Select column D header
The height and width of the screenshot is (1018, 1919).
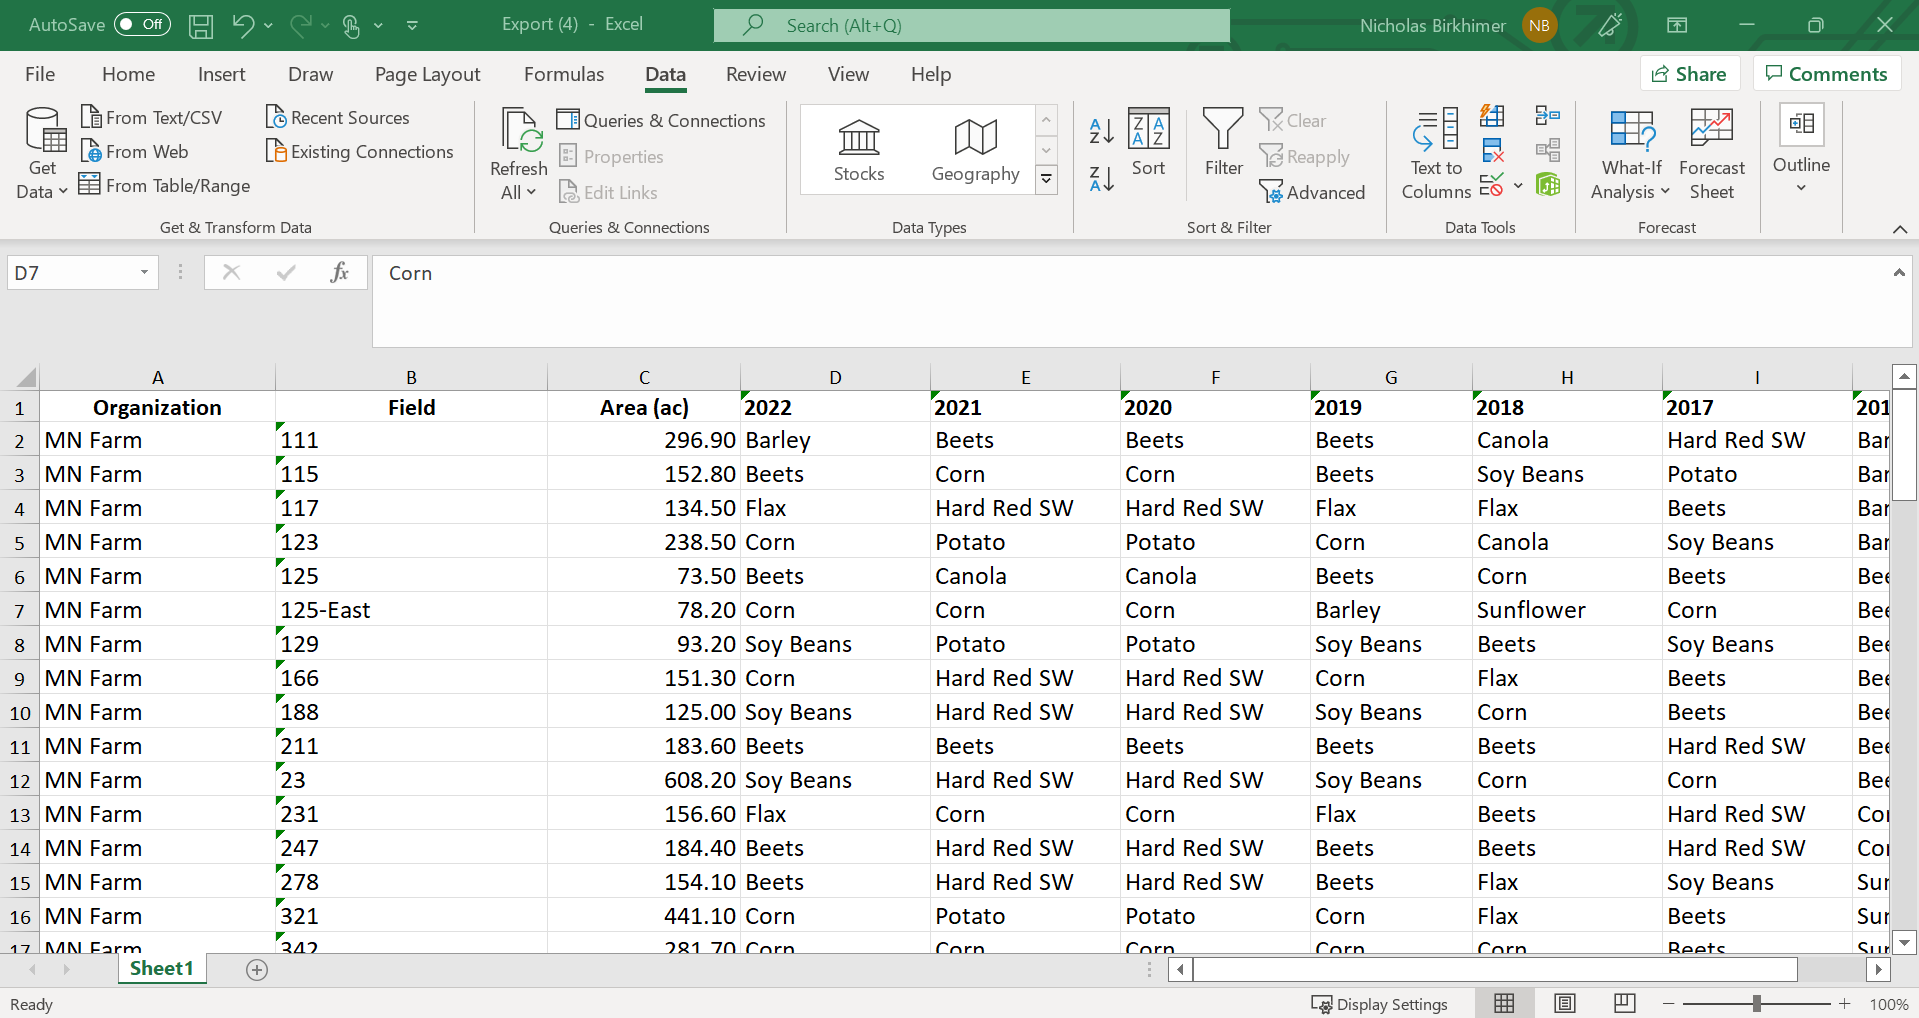coord(835,377)
